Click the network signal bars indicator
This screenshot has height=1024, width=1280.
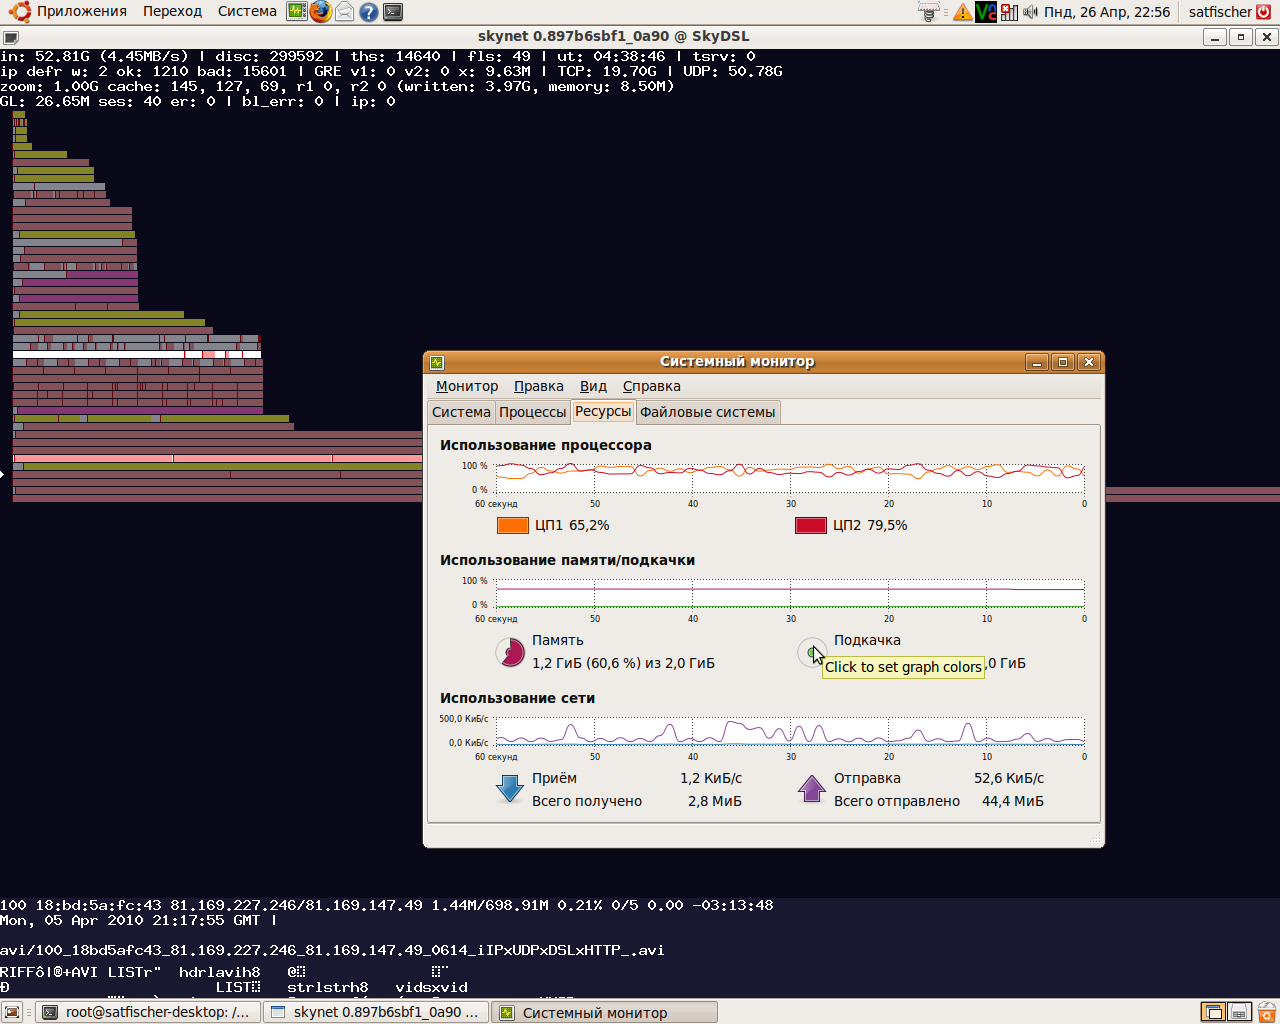tap(1009, 12)
